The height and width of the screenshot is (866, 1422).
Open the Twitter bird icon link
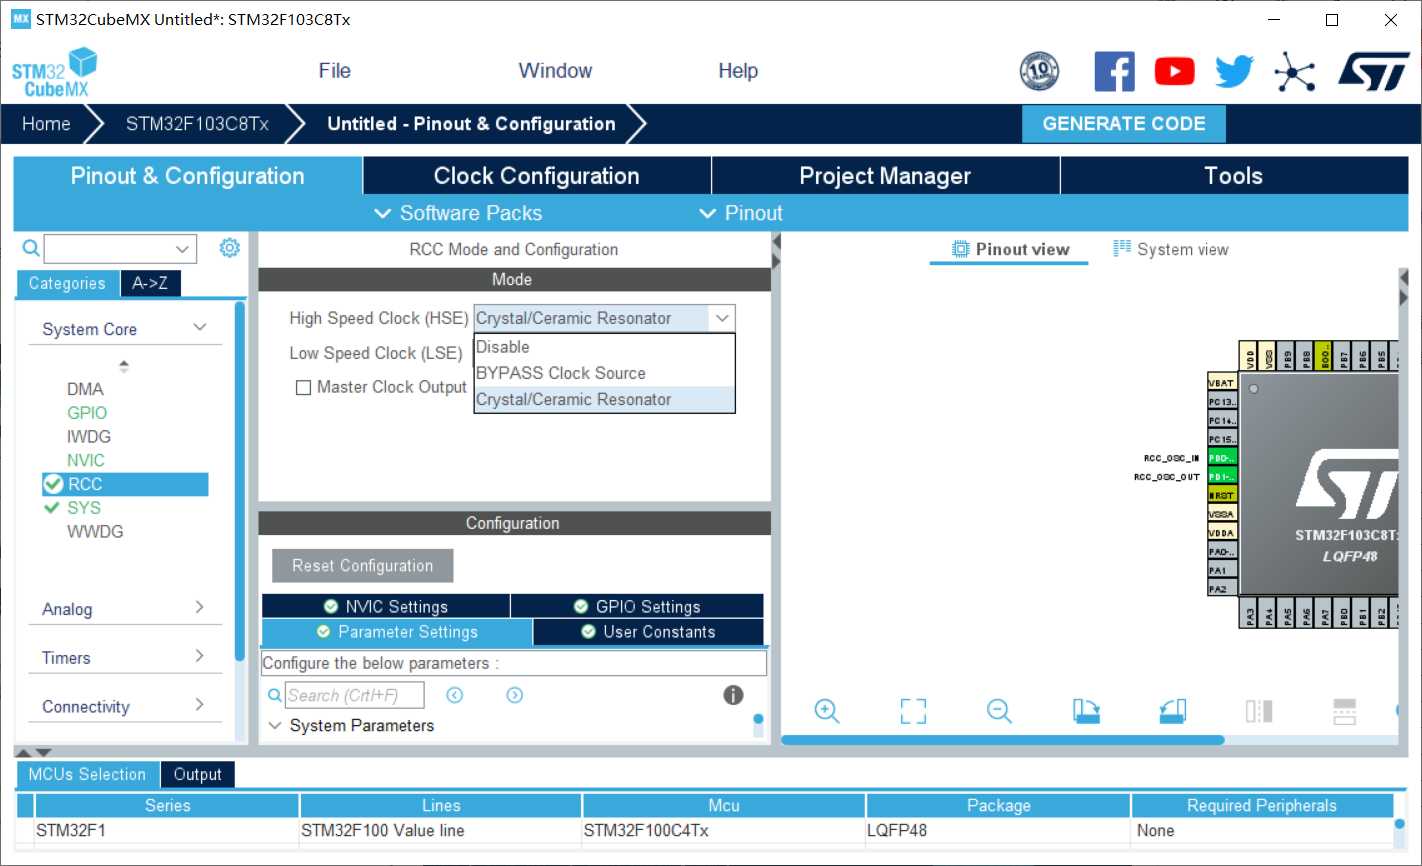click(x=1234, y=71)
